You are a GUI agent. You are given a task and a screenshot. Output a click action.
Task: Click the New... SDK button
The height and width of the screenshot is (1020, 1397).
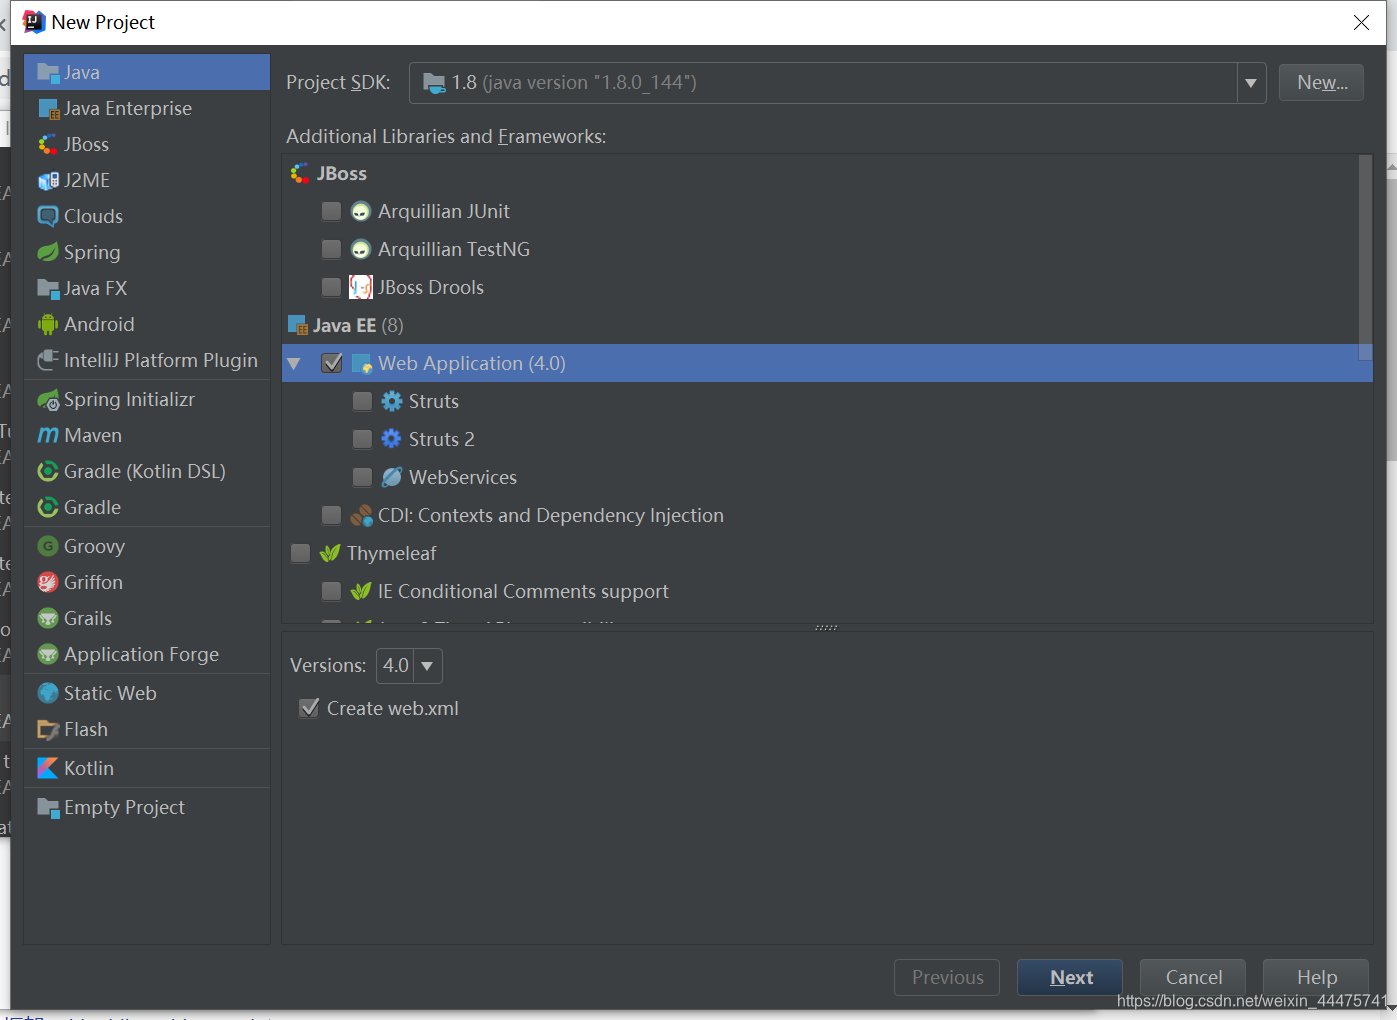(x=1321, y=83)
